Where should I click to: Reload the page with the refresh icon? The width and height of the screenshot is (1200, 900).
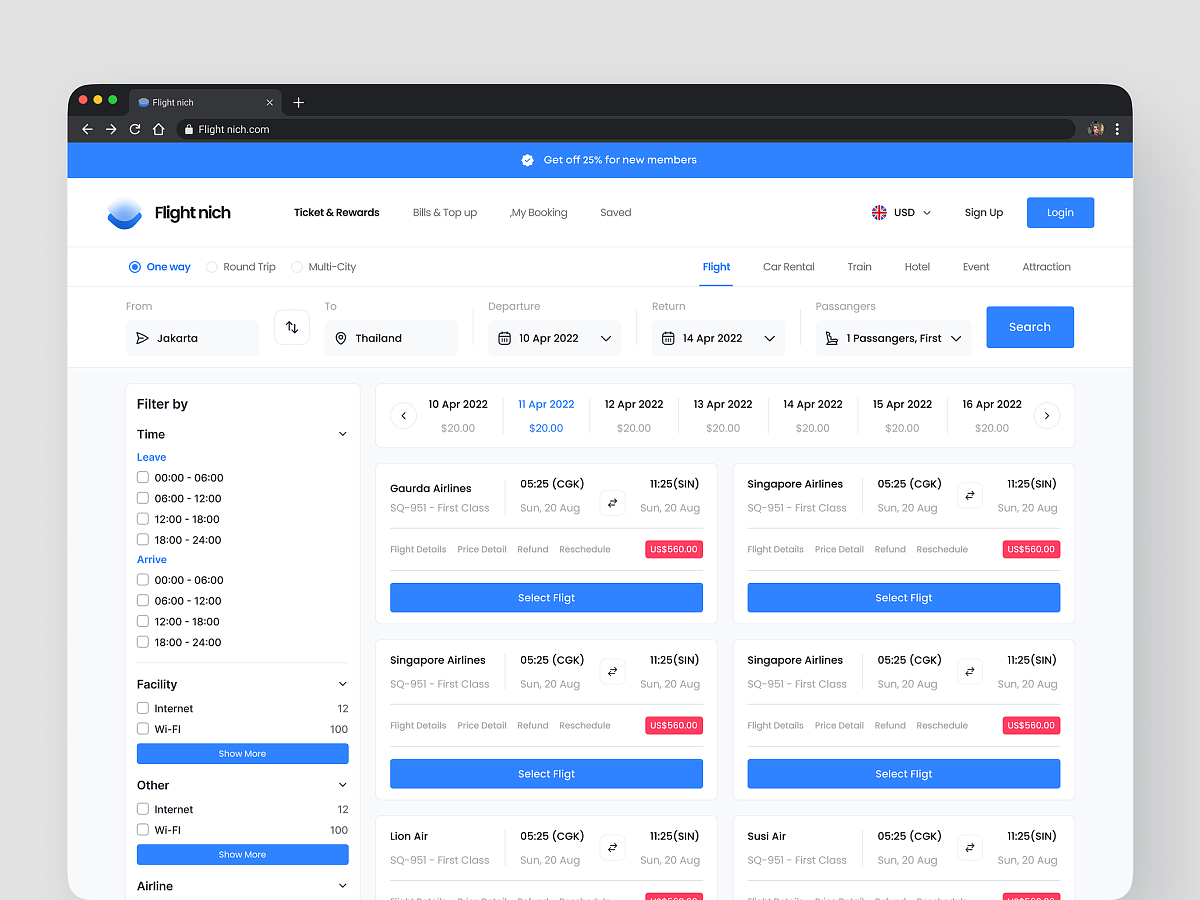[135, 129]
